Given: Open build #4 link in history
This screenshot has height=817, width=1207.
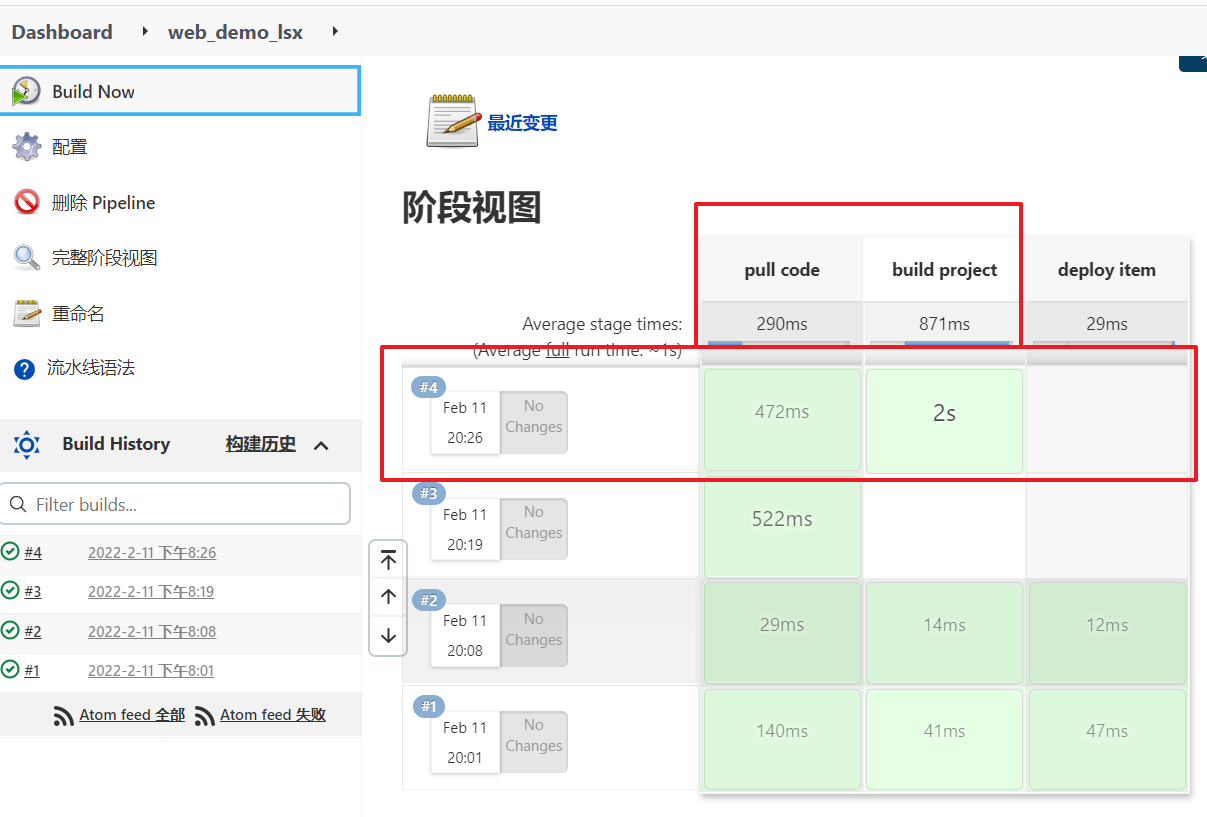Looking at the screenshot, I should pos(33,552).
